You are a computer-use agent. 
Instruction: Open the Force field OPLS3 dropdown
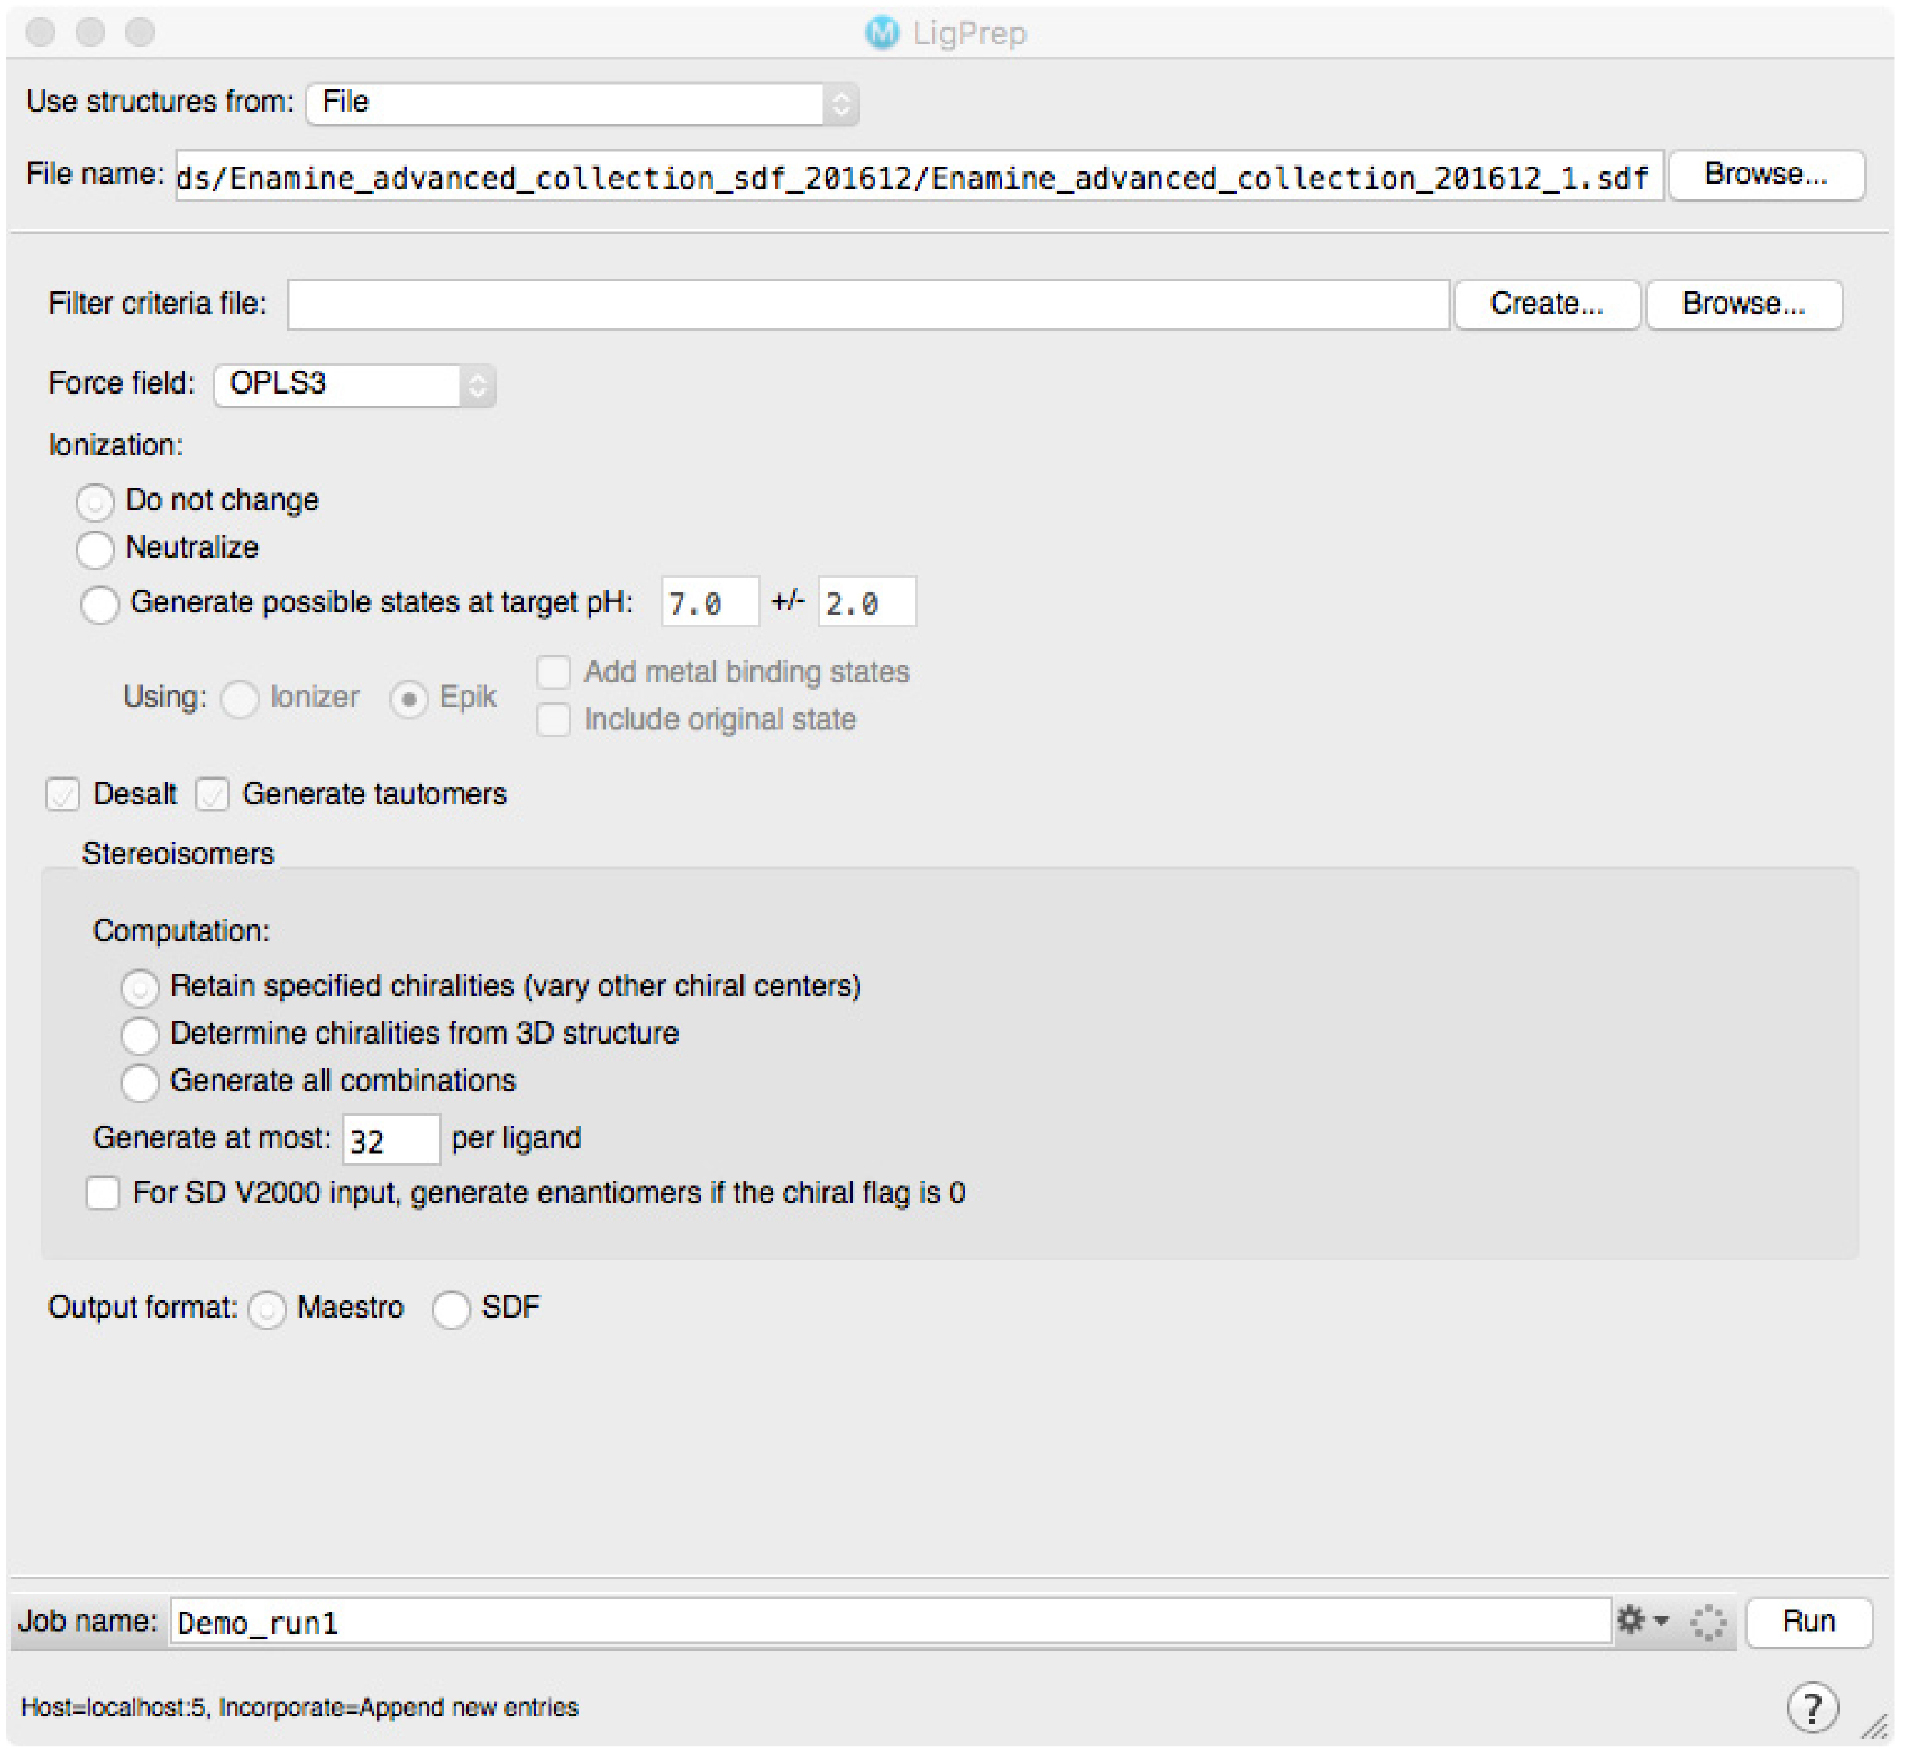click(354, 384)
